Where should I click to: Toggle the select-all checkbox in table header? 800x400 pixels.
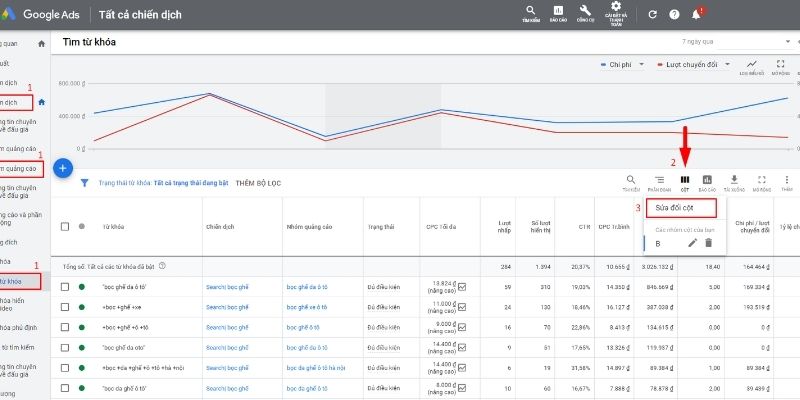coord(65,227)
